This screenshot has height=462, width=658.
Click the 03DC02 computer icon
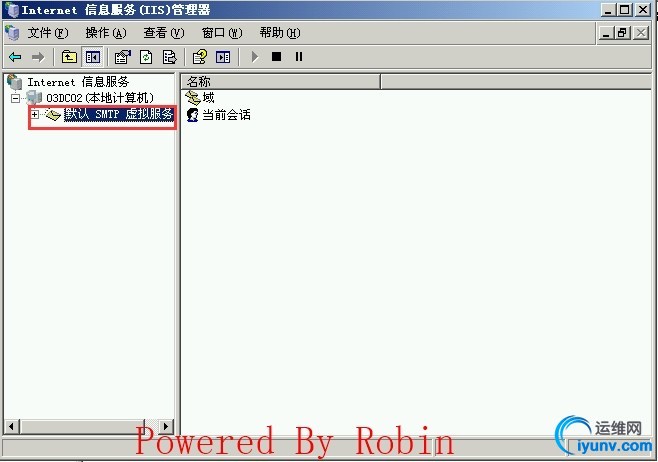(34, 98)
